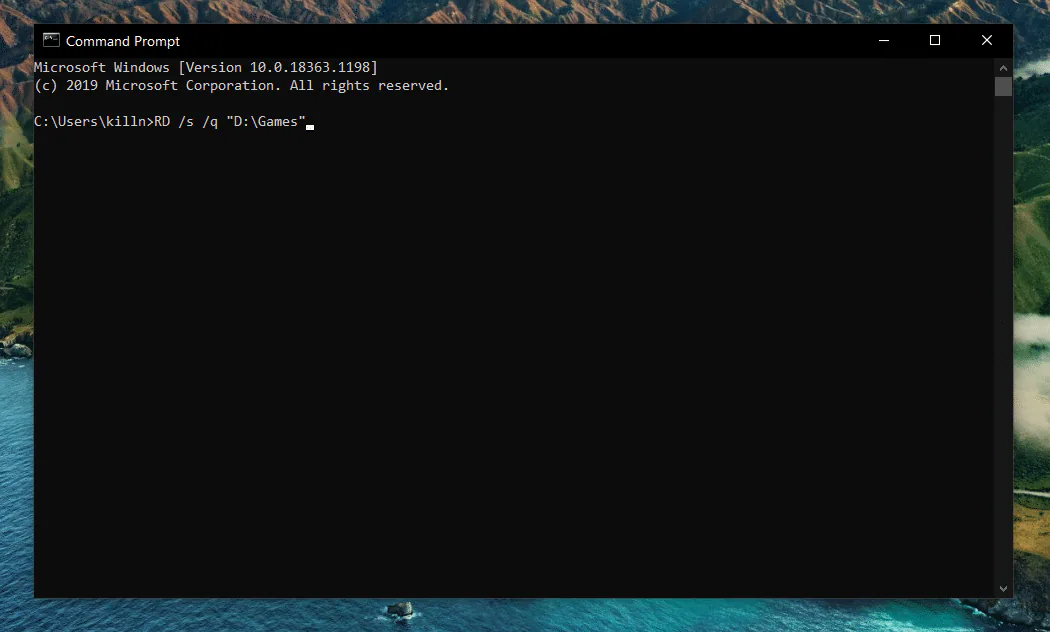The image size is (1050, 632).
Task: Click the C:\Users\killn> prompt path
Action: pyautogui.click(x=94, y=121)
